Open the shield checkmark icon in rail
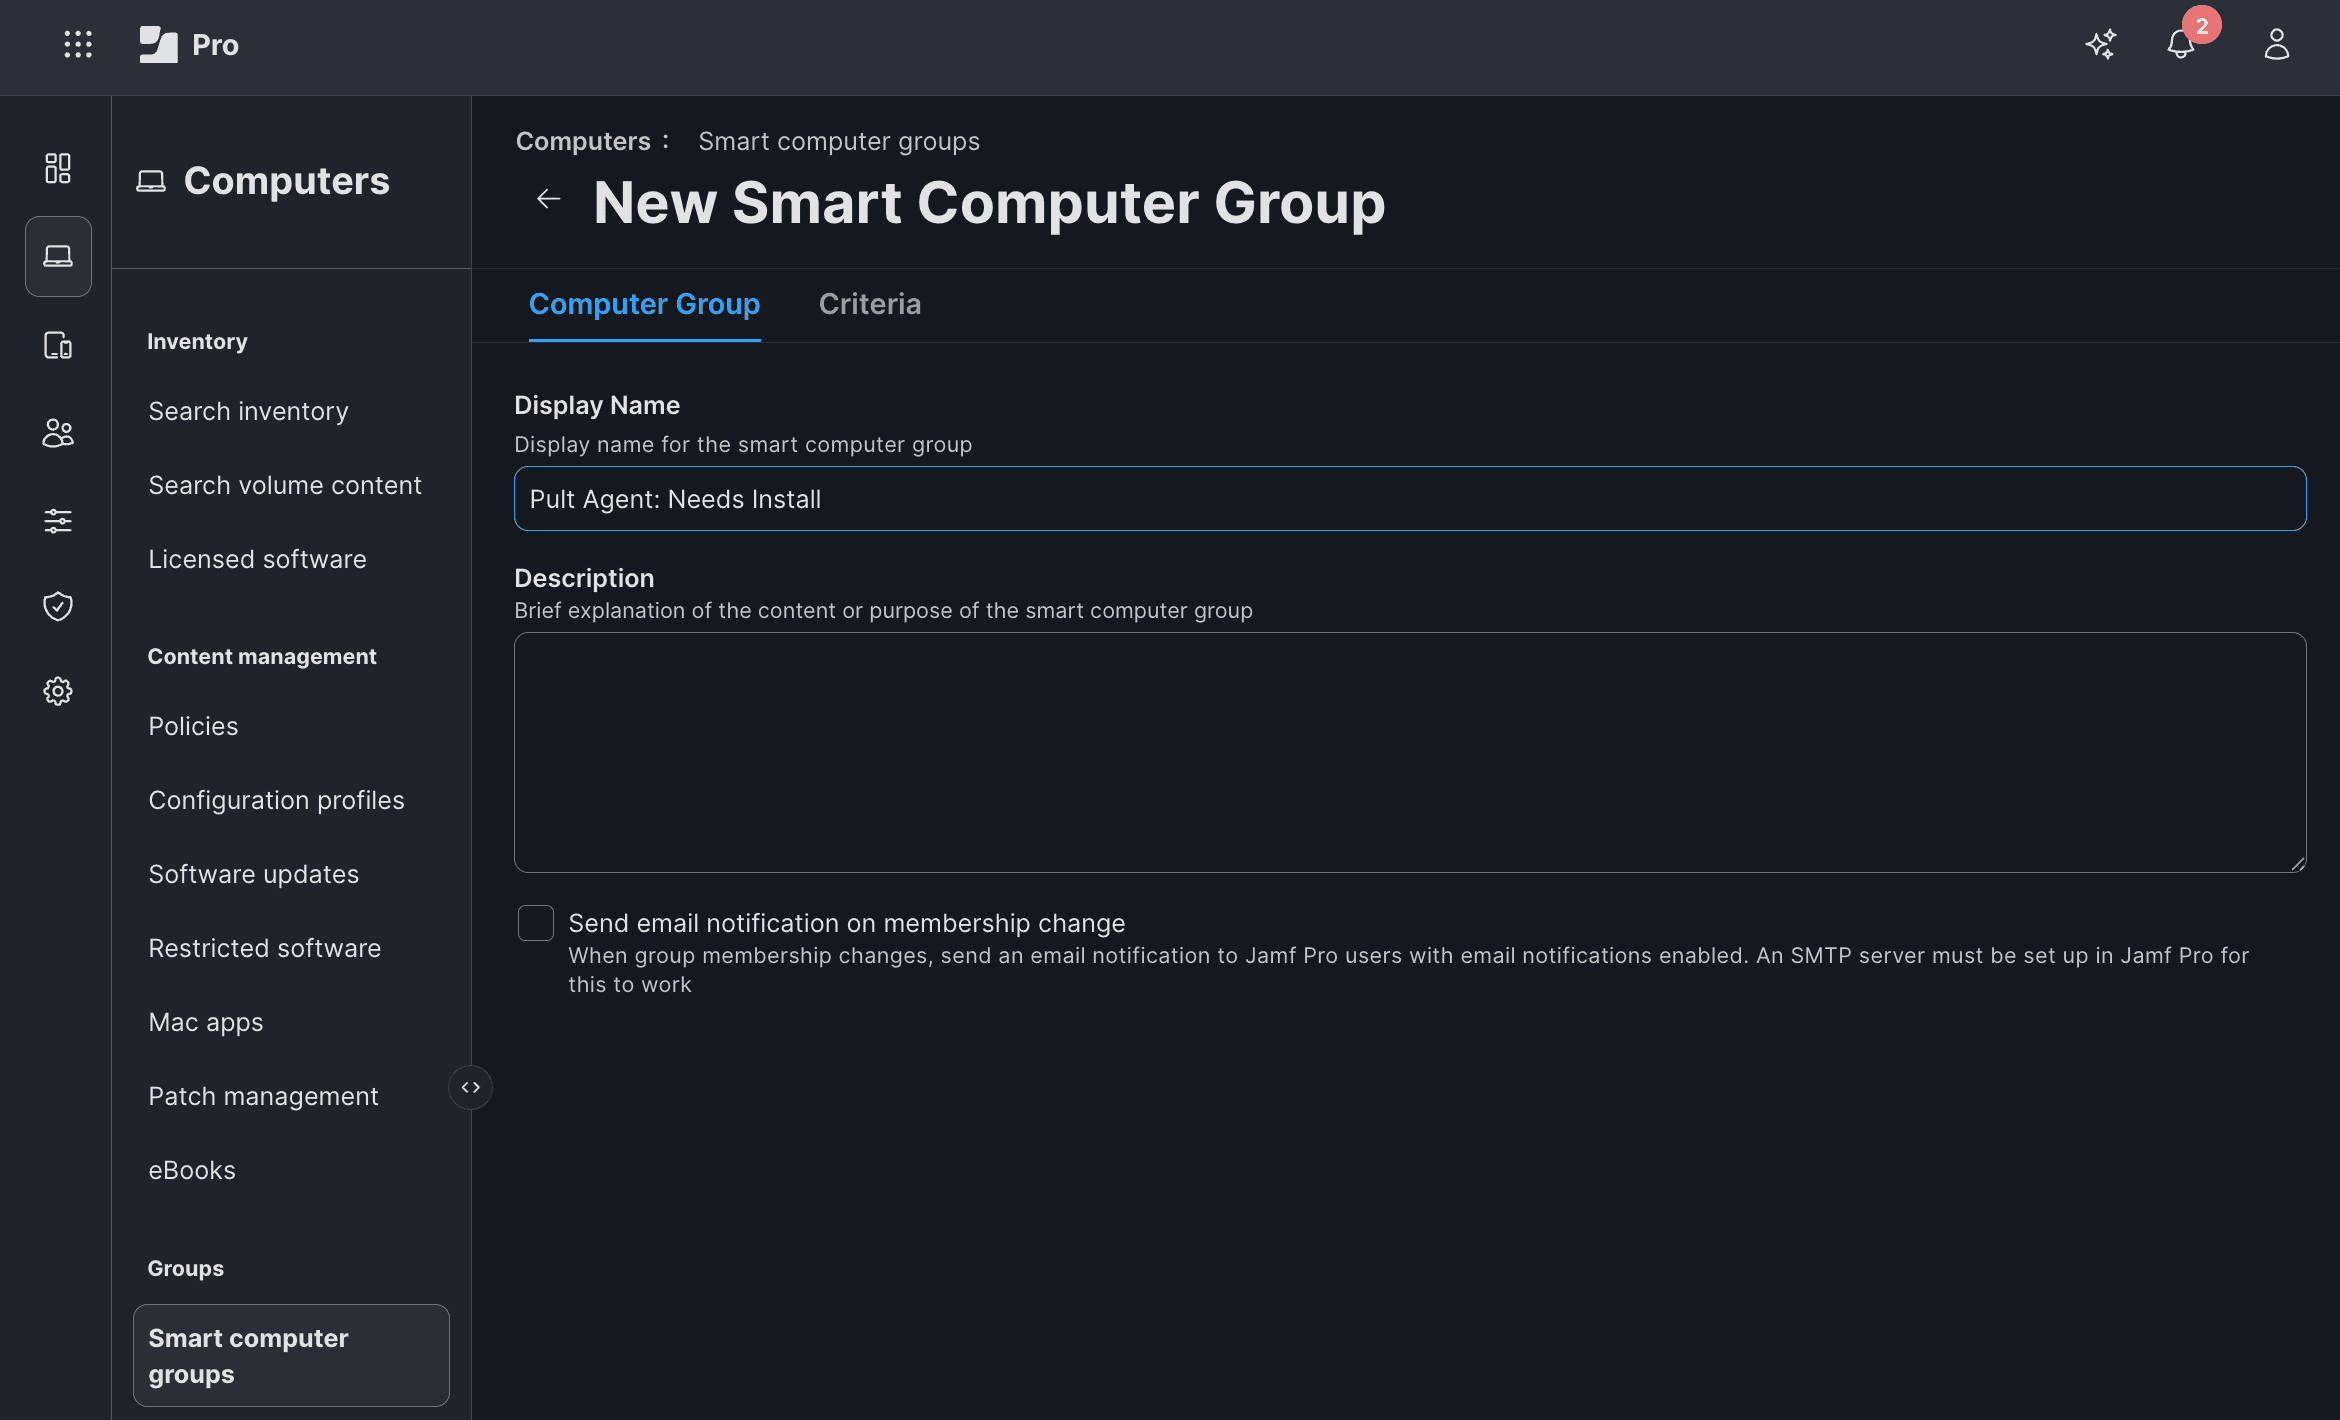 click(x=58, y=606)
